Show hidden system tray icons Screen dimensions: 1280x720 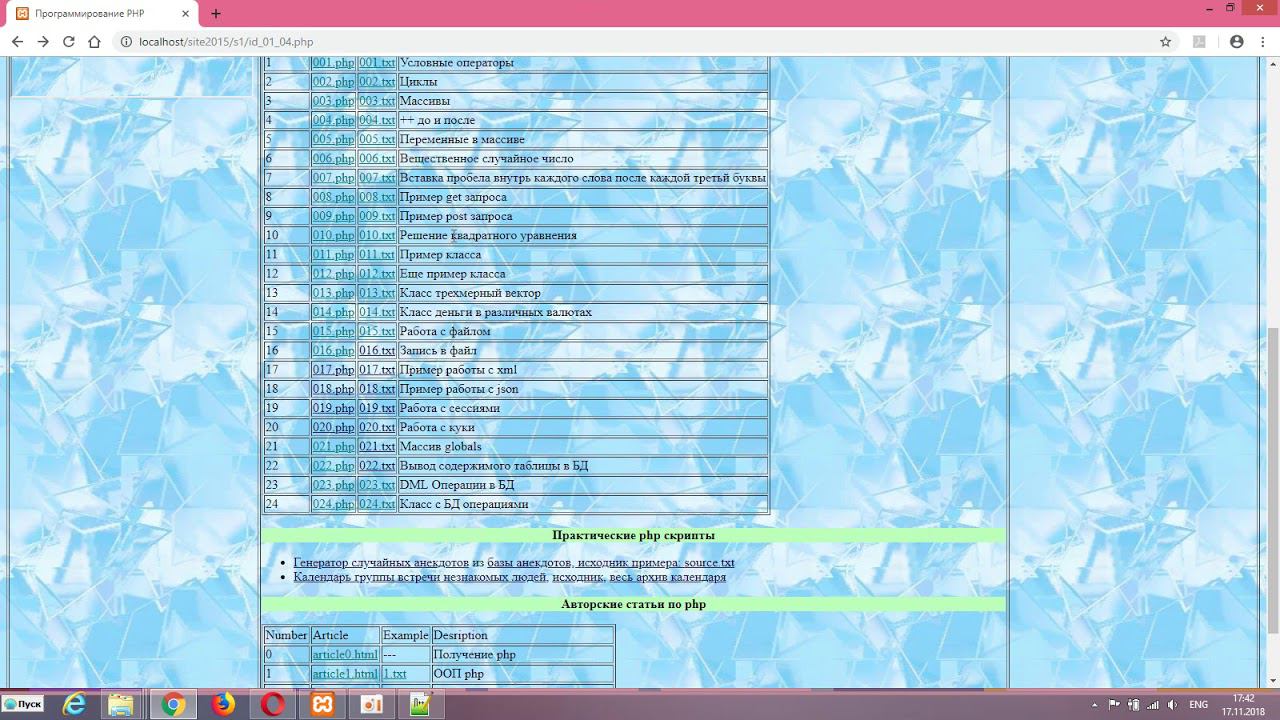1096,705
